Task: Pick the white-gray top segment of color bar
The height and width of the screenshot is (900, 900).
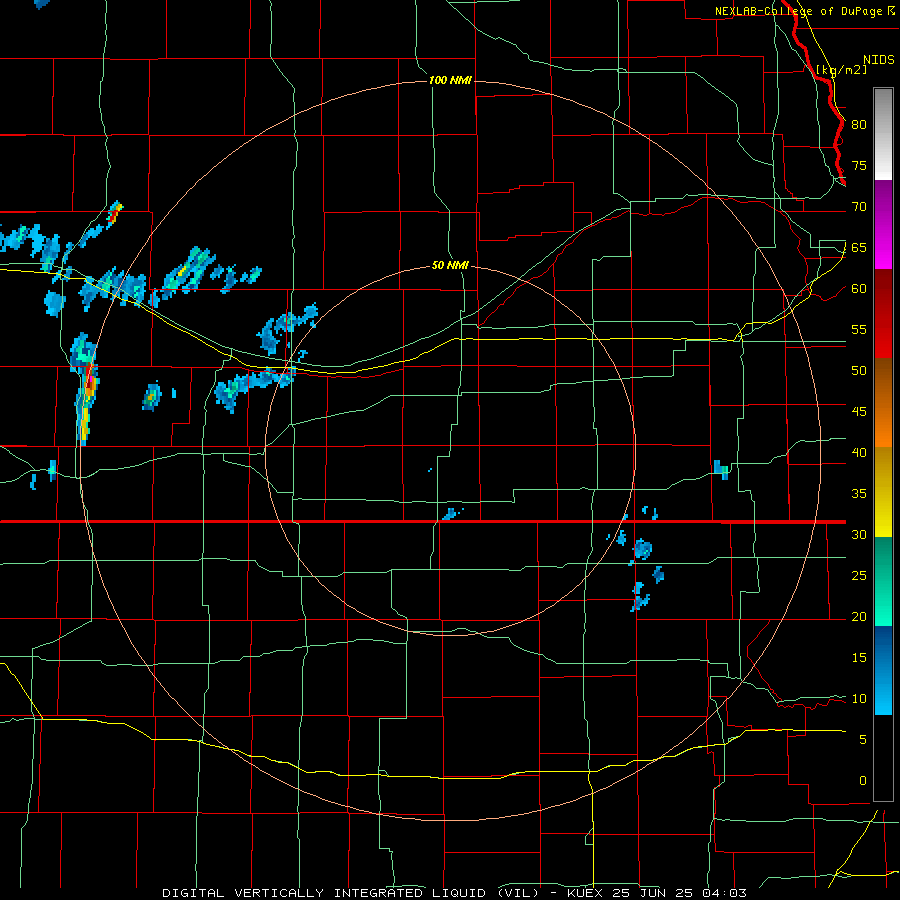Action: click(x=883, y=135)
